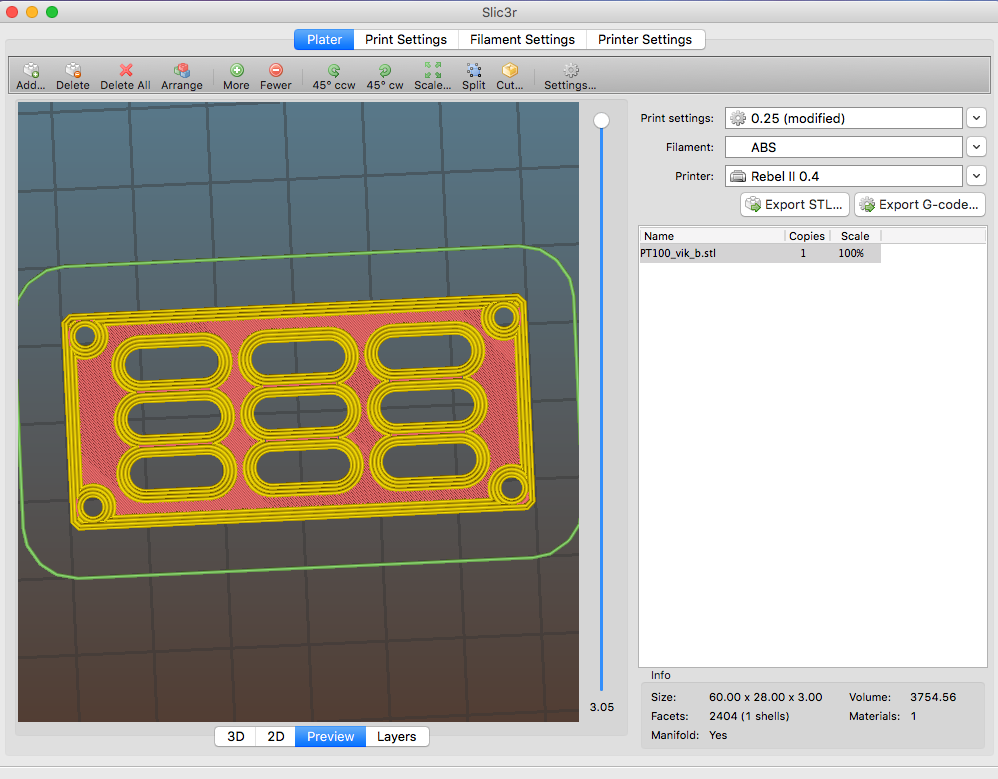Click the Delete toolbar icon
Viewport: 998px width, 779px height.
click(x=72, y=71)
